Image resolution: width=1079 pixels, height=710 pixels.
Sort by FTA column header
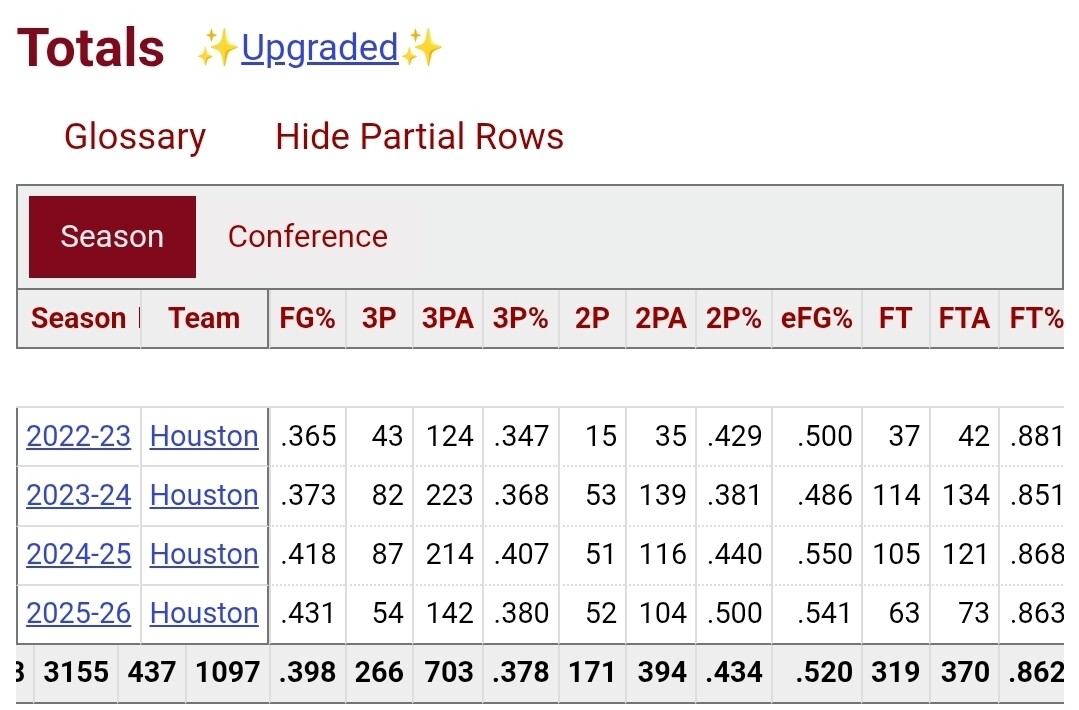coord(964,318)
